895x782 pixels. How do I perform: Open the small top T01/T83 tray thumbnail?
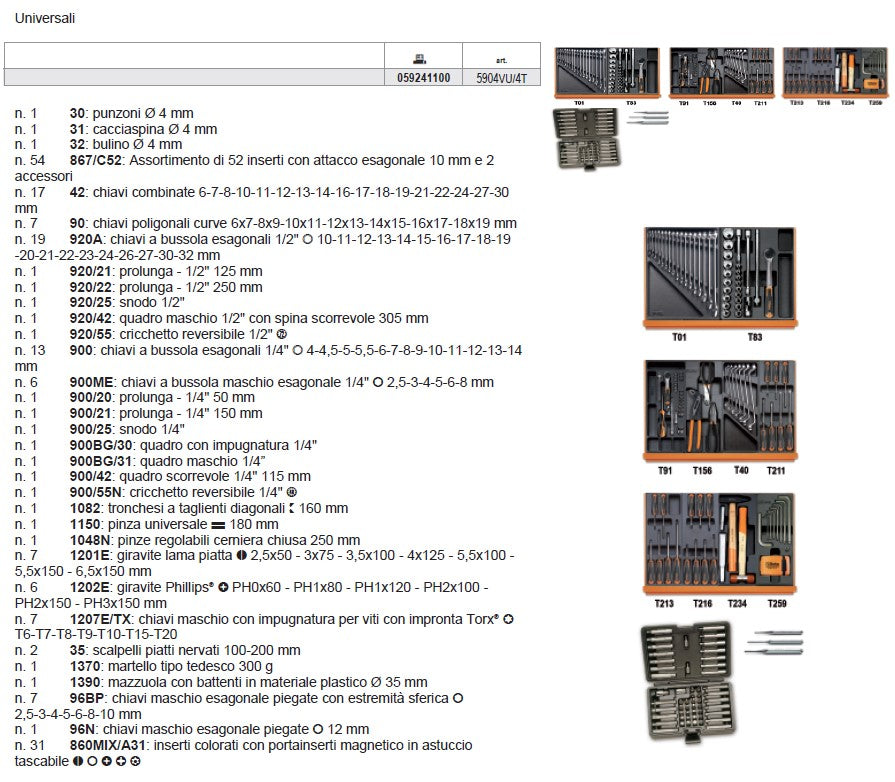coord(607,73)
